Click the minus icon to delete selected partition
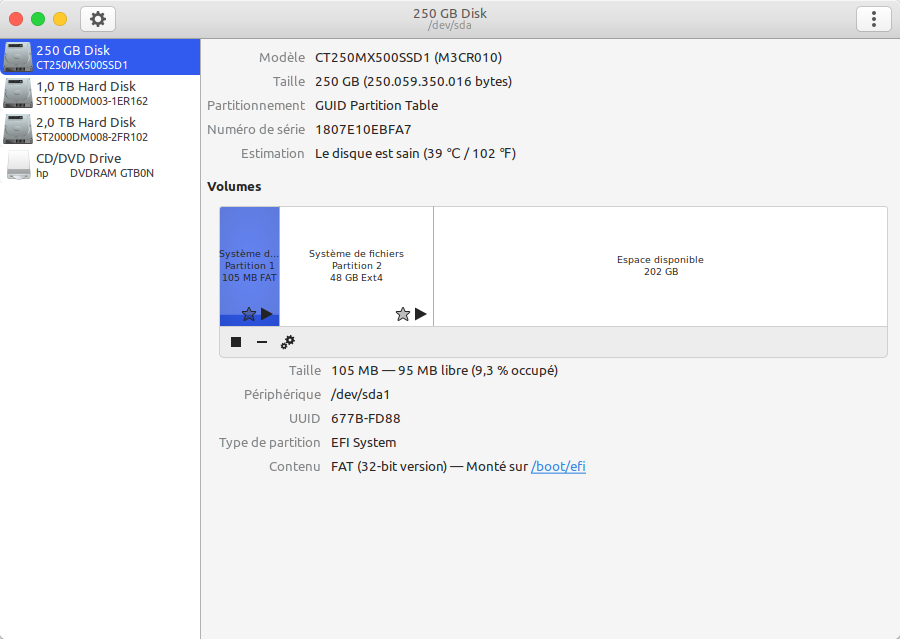 262,342
